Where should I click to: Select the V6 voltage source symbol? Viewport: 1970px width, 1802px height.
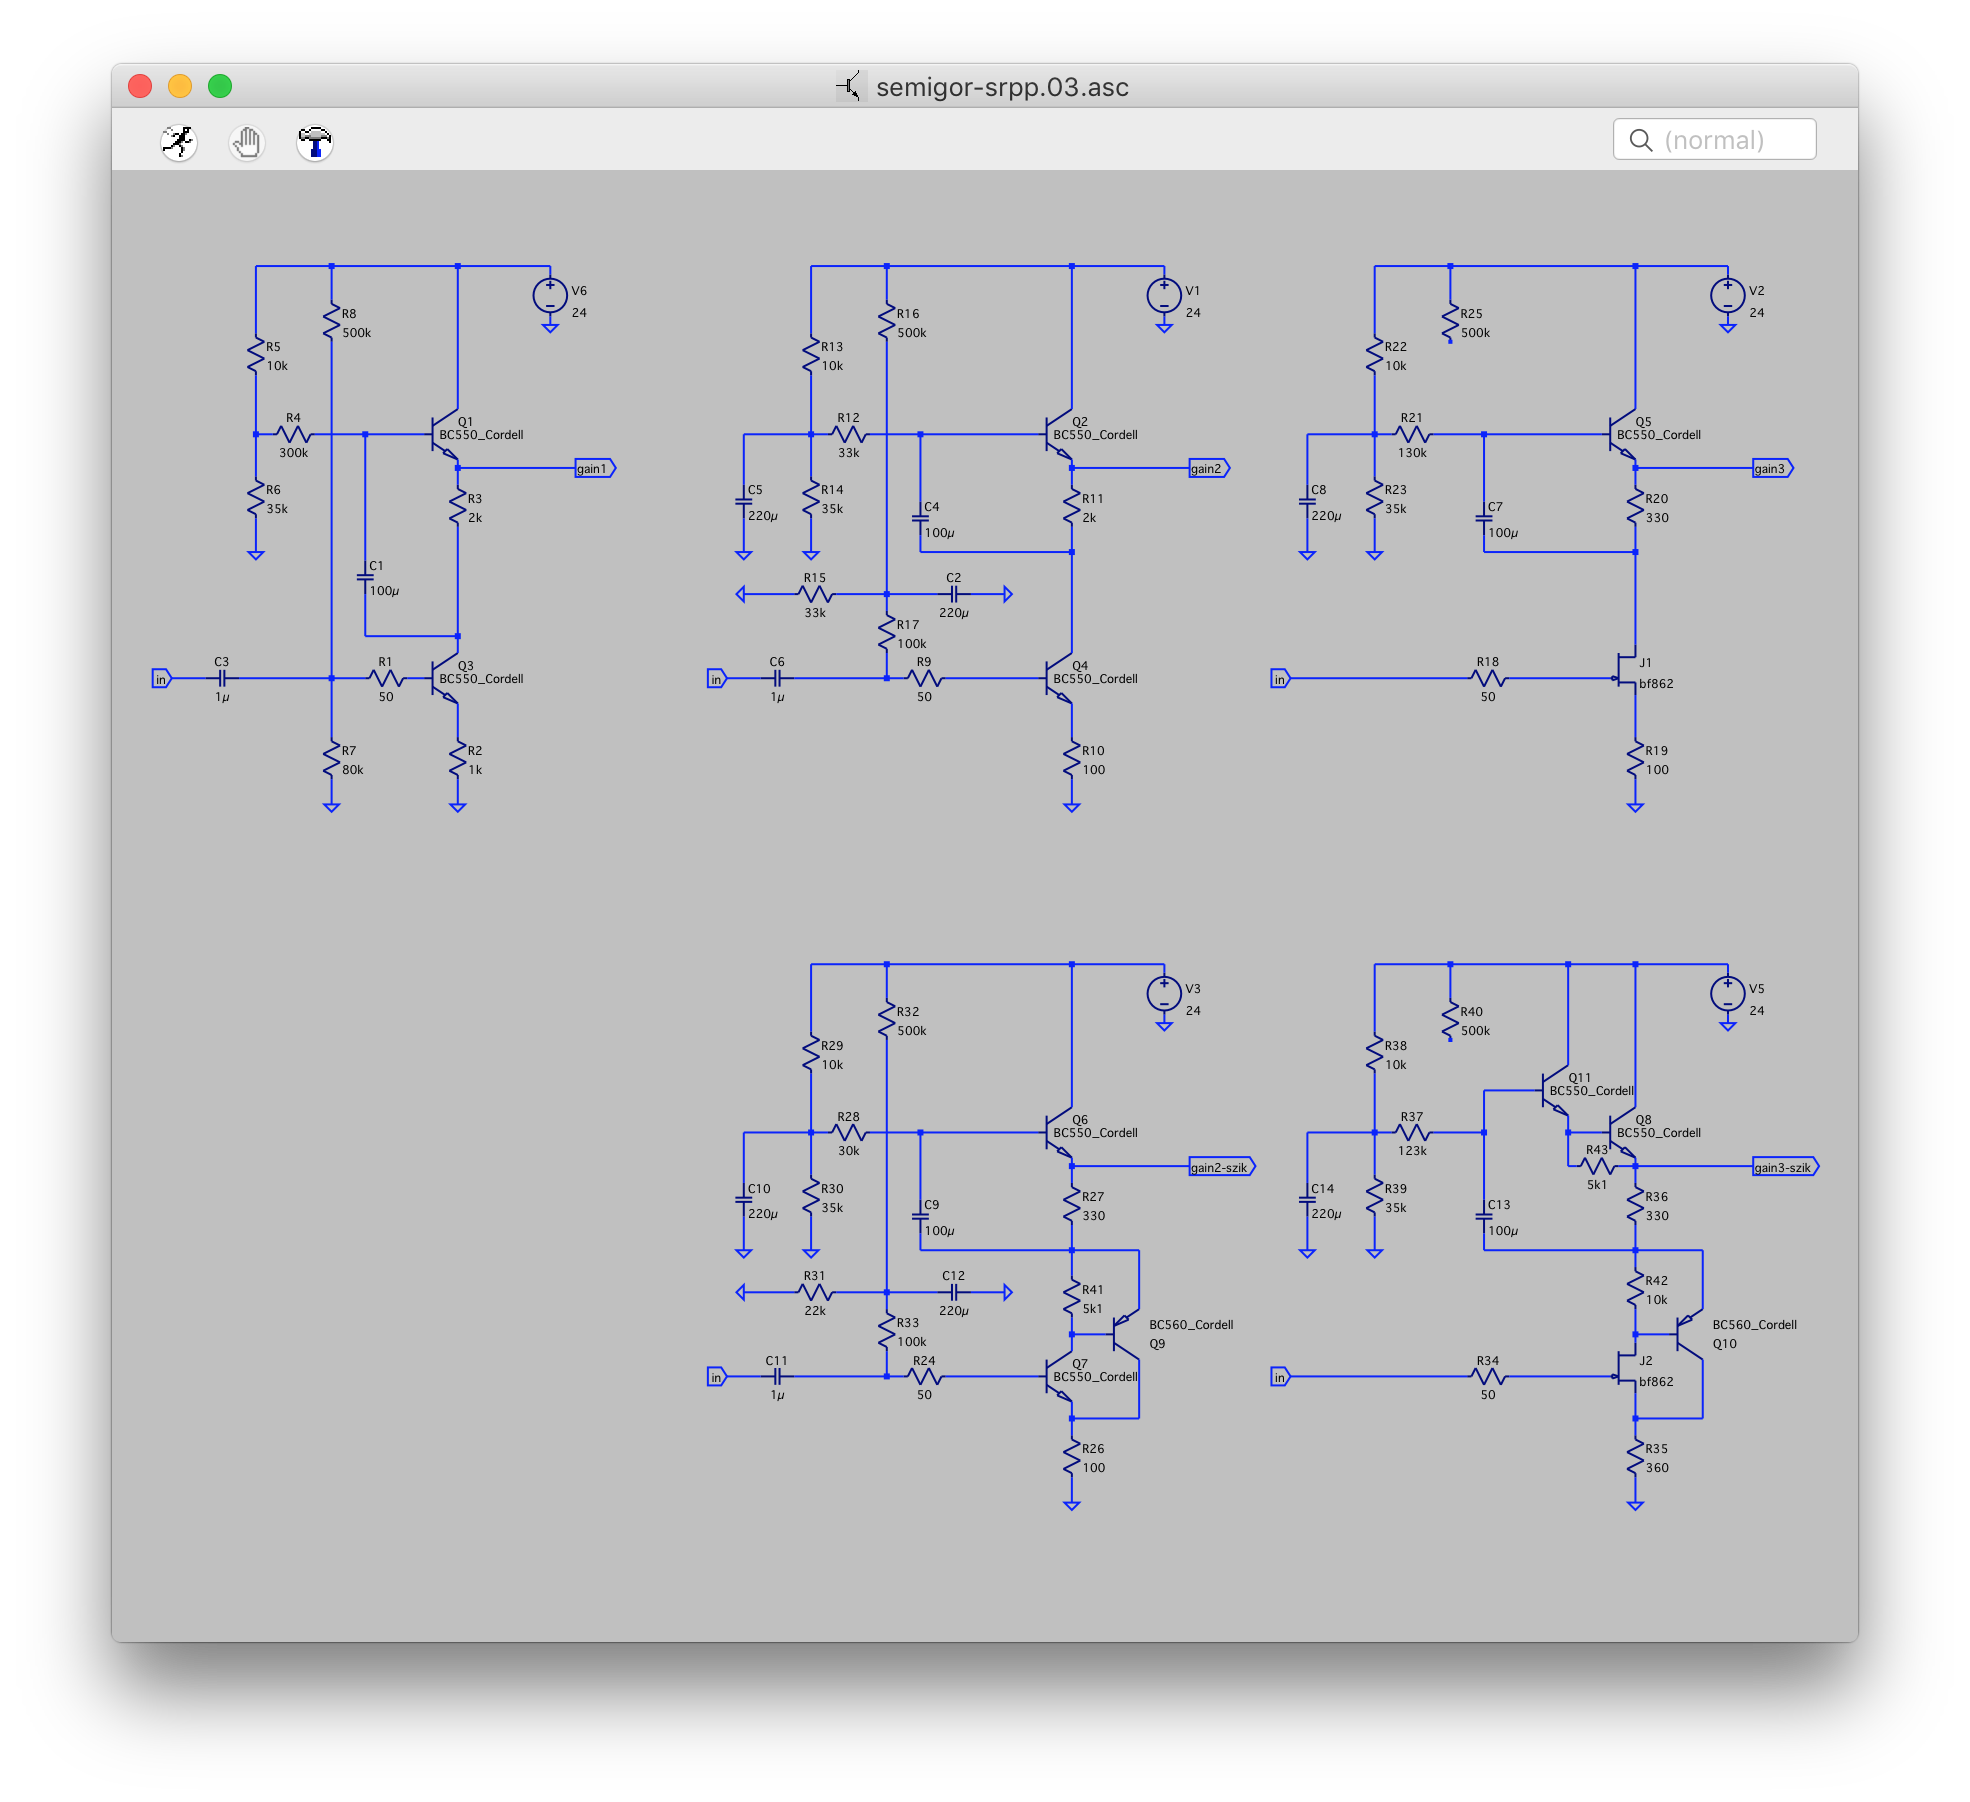(550, 296)
